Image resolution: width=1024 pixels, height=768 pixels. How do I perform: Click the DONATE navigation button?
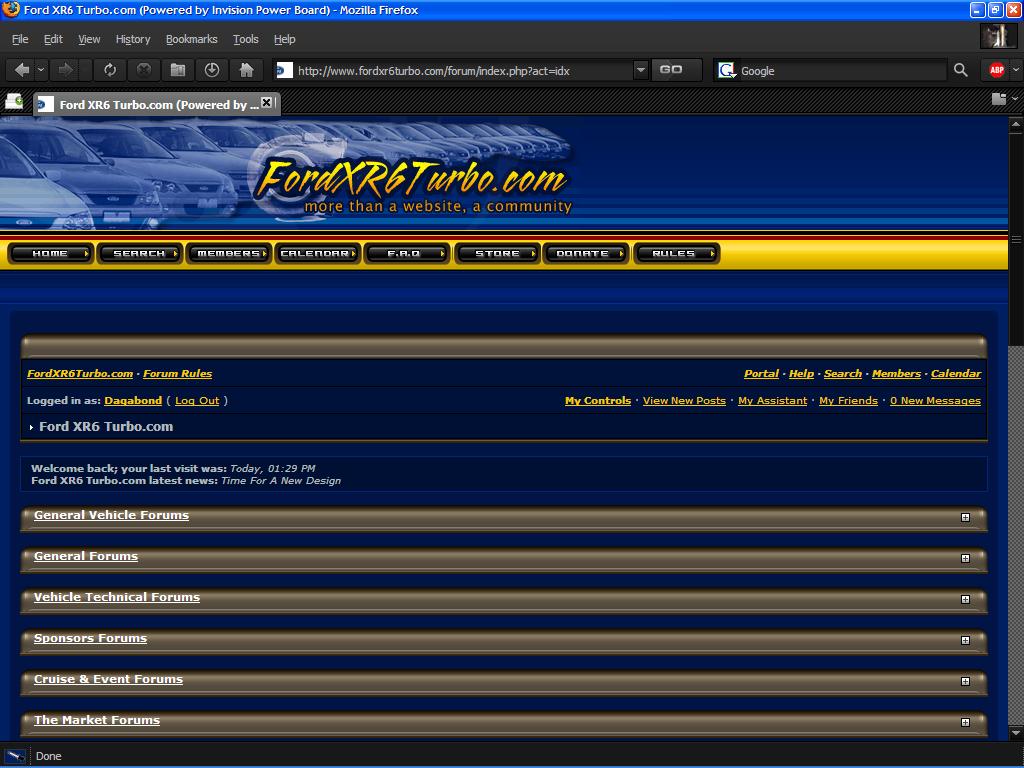pos(586,253)
